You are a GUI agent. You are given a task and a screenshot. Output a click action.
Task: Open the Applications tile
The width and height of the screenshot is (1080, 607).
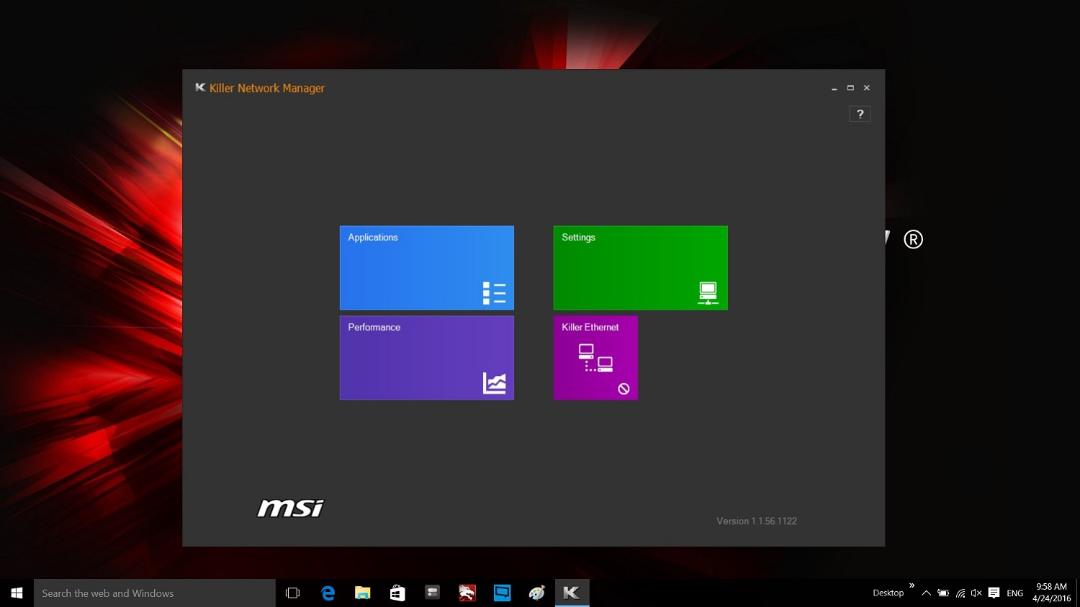(426, 267)
